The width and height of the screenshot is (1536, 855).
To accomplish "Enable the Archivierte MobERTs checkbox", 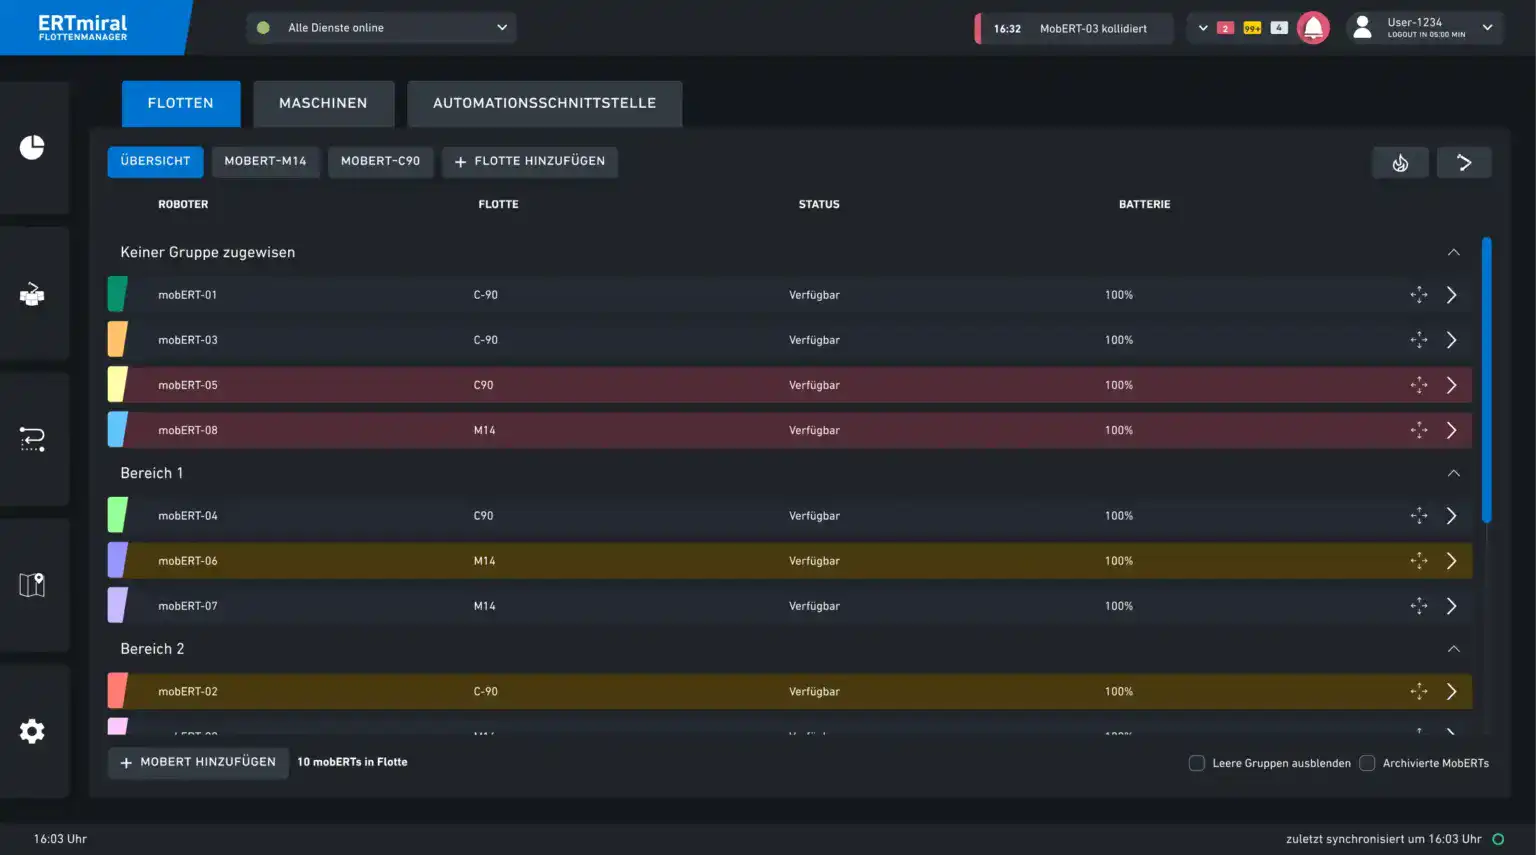I will tap(1367, 763).
